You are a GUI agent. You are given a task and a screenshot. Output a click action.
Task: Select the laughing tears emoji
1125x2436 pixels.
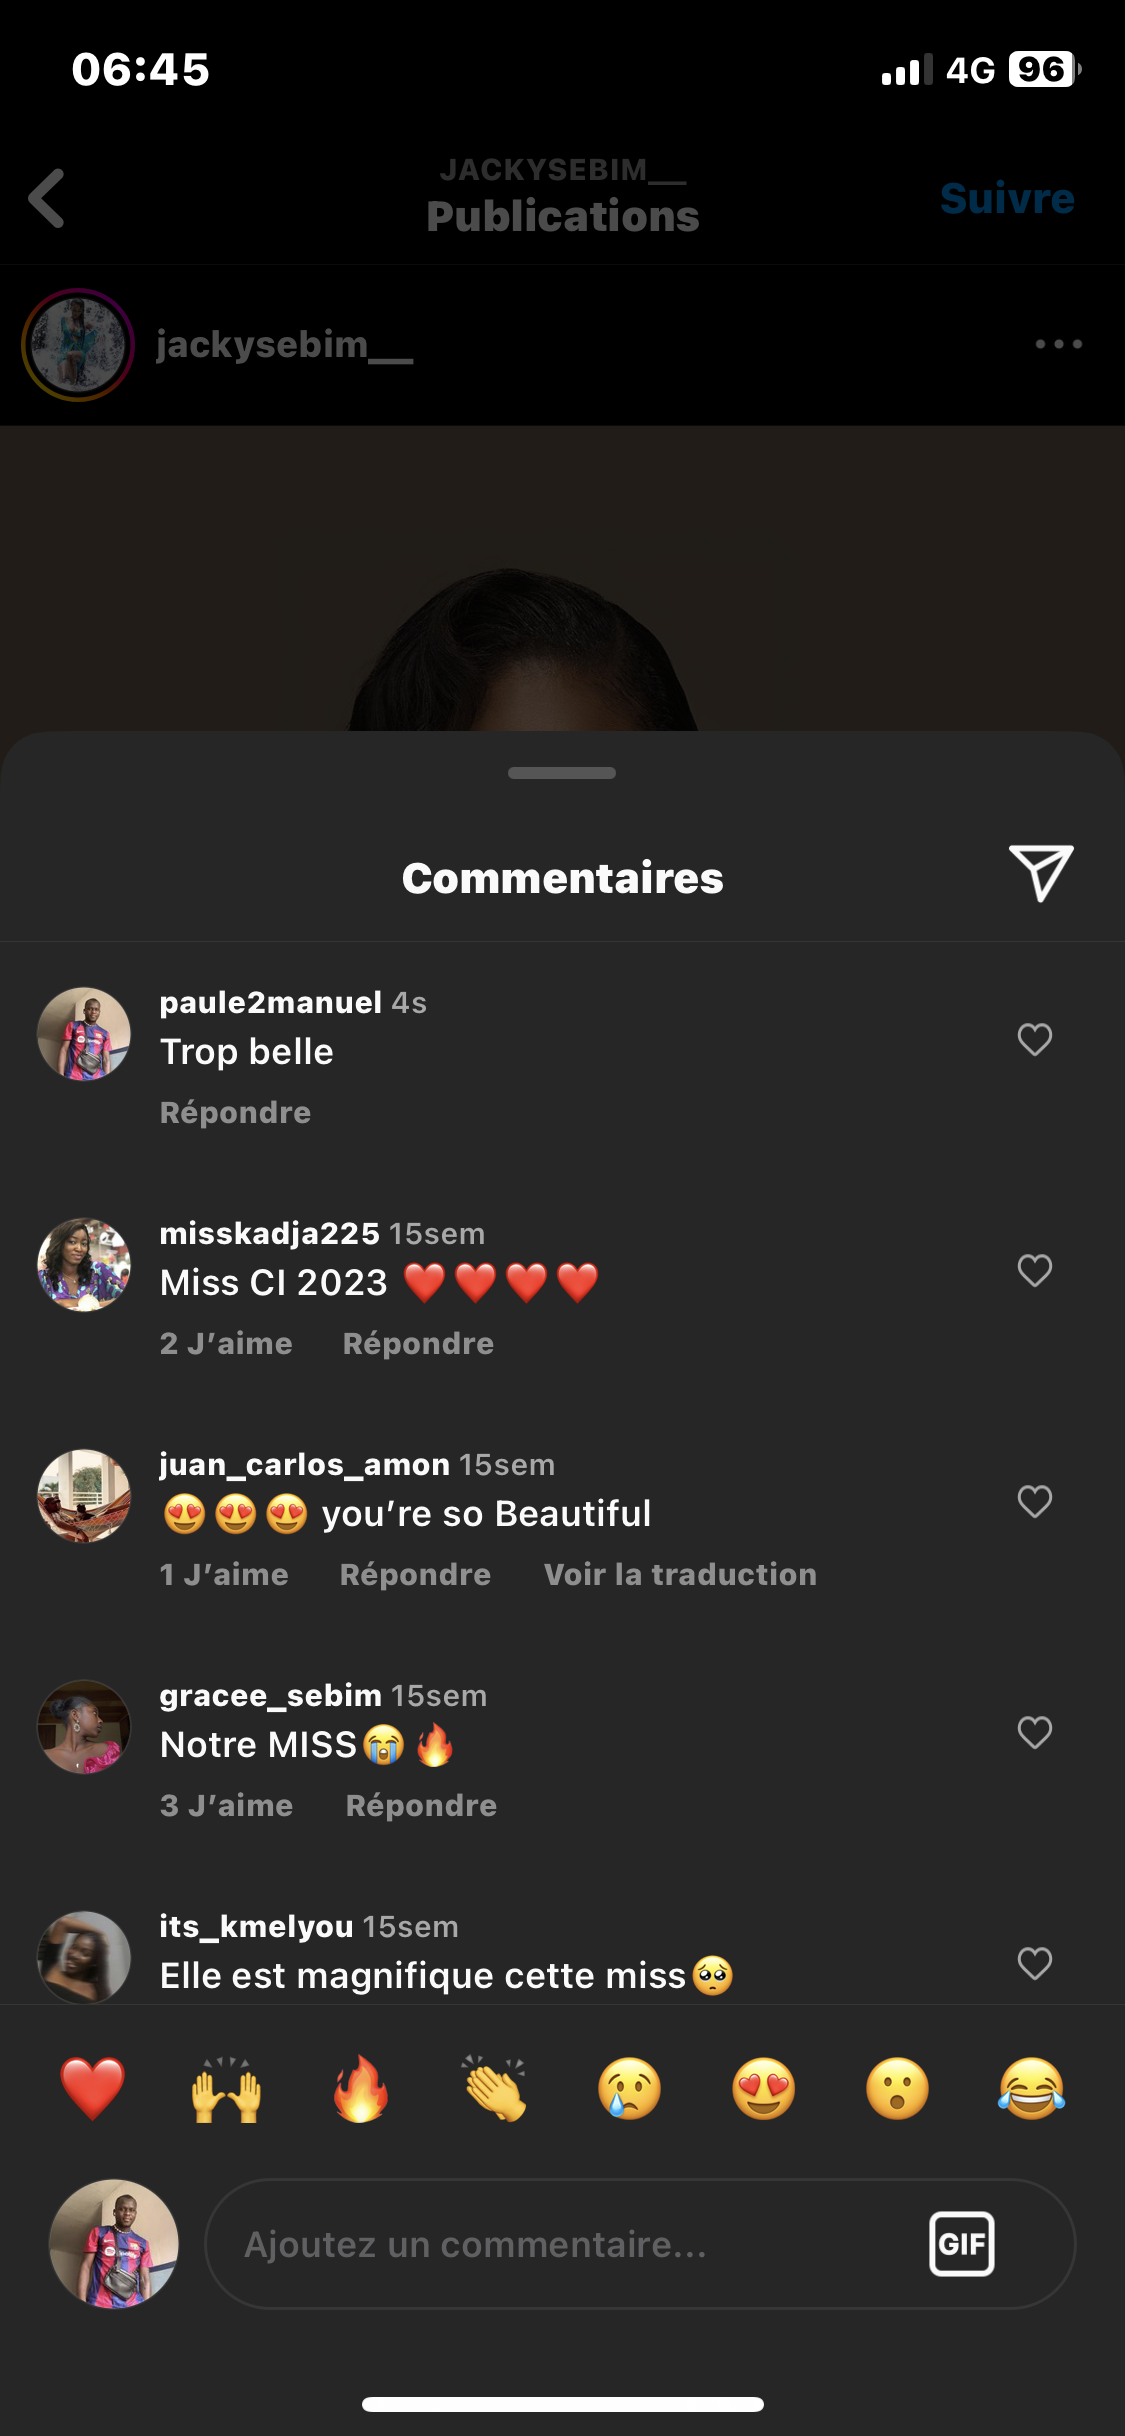(1031, 2089)
